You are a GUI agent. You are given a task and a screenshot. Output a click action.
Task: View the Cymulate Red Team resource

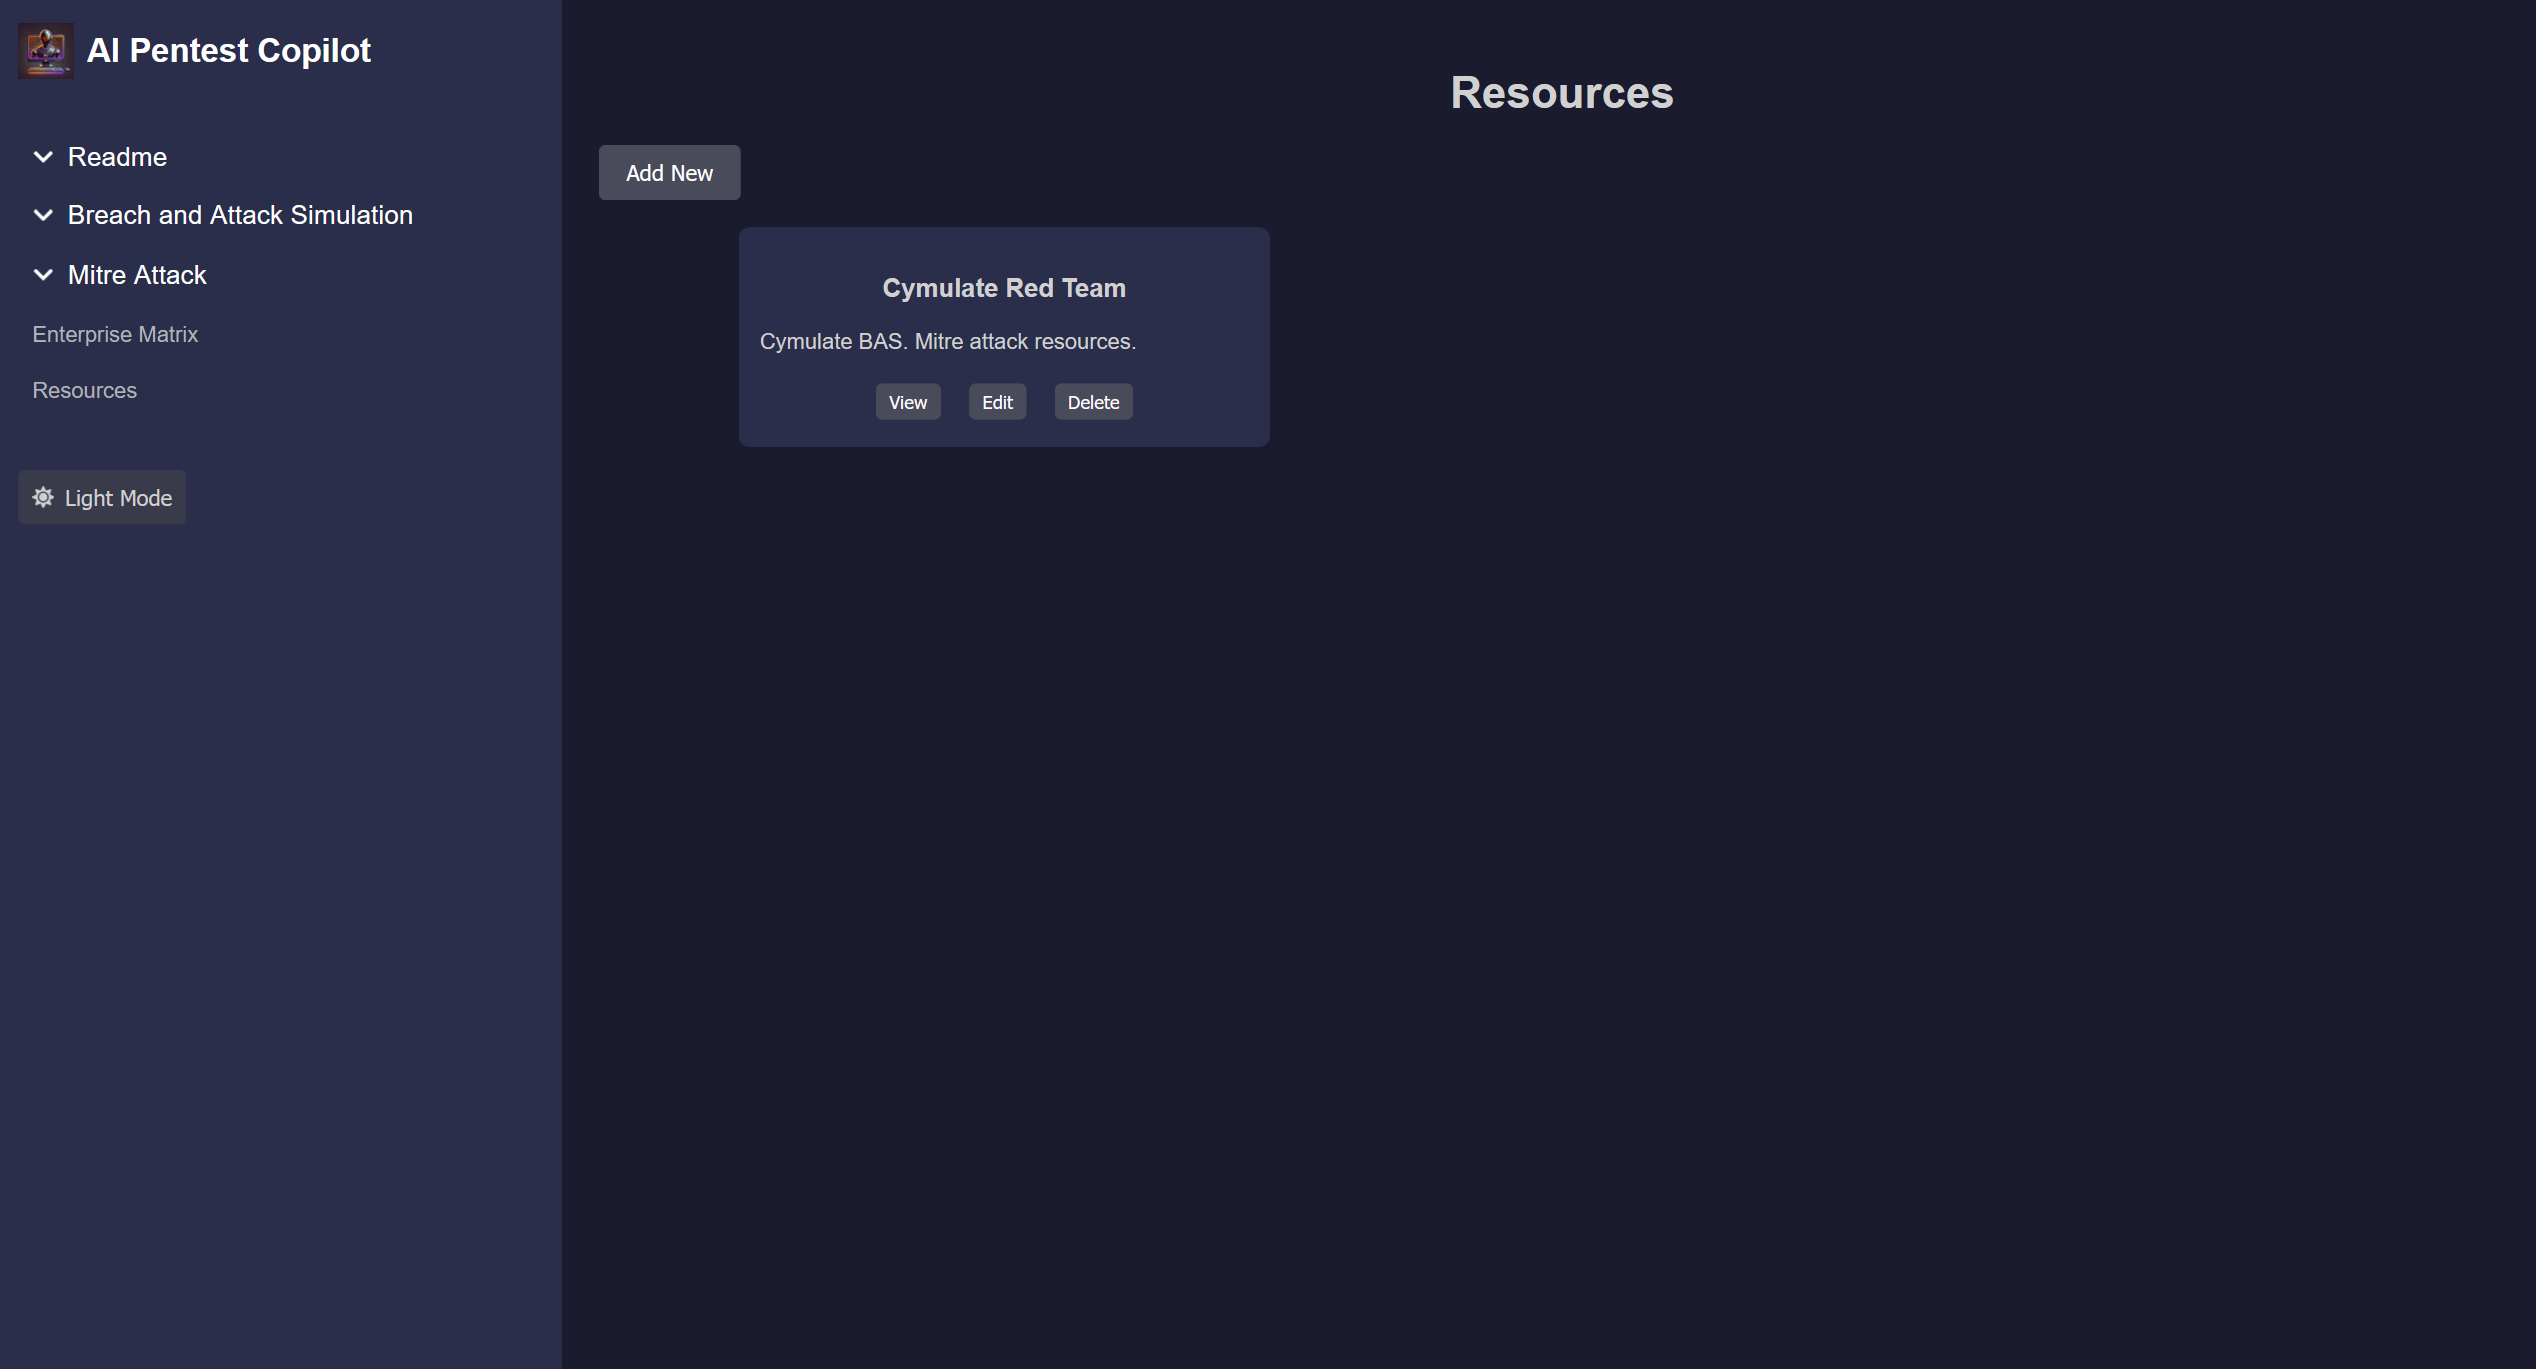(907, 402)
